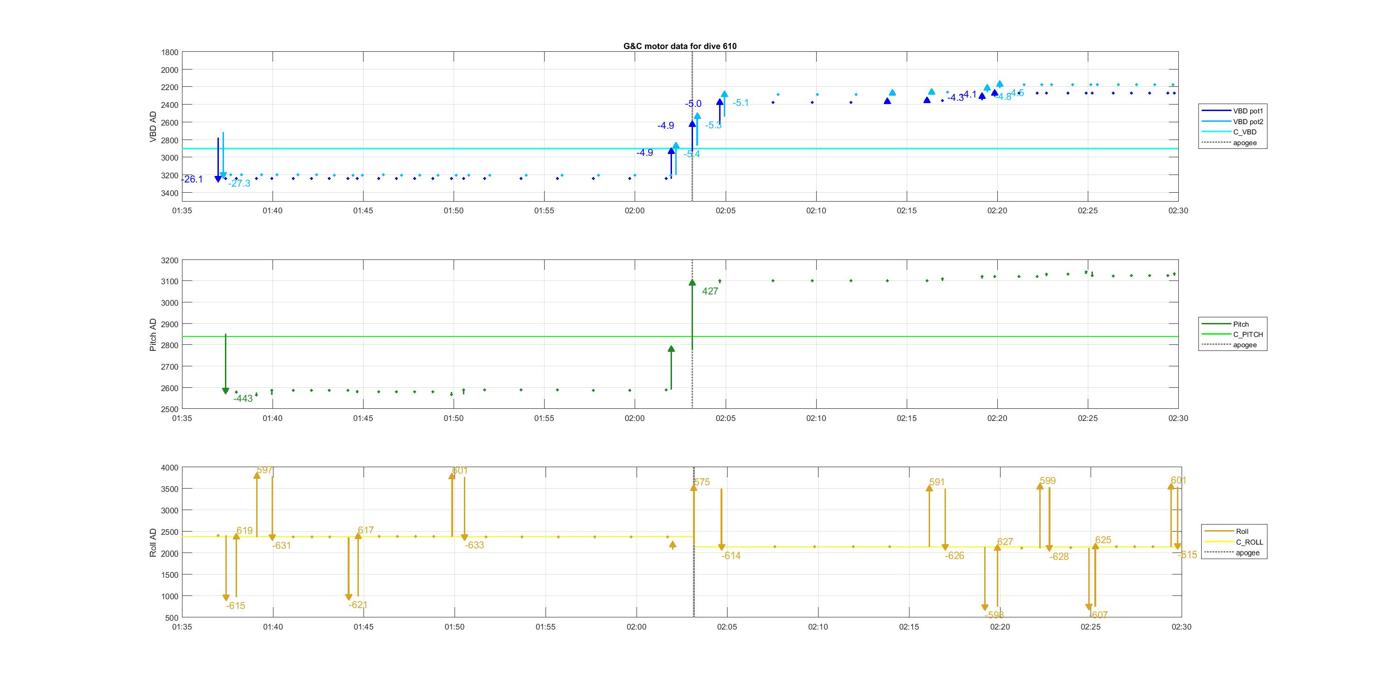Click the '597' roll annotation
1400x693 pixels.
(265, 470)
